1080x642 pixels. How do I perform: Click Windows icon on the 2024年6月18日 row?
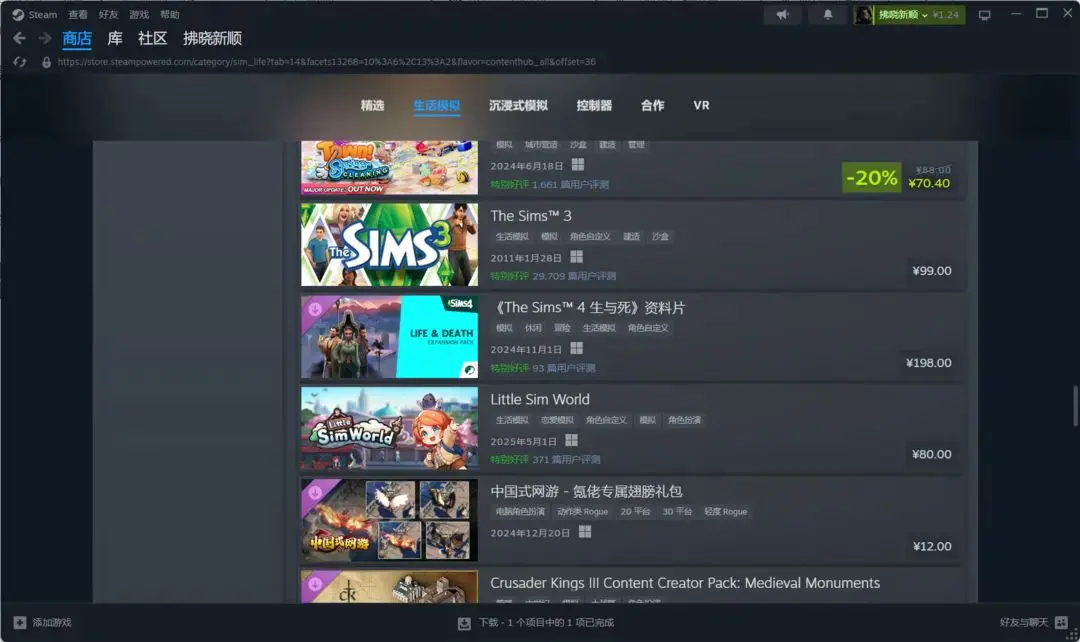(x=578, y=165)
